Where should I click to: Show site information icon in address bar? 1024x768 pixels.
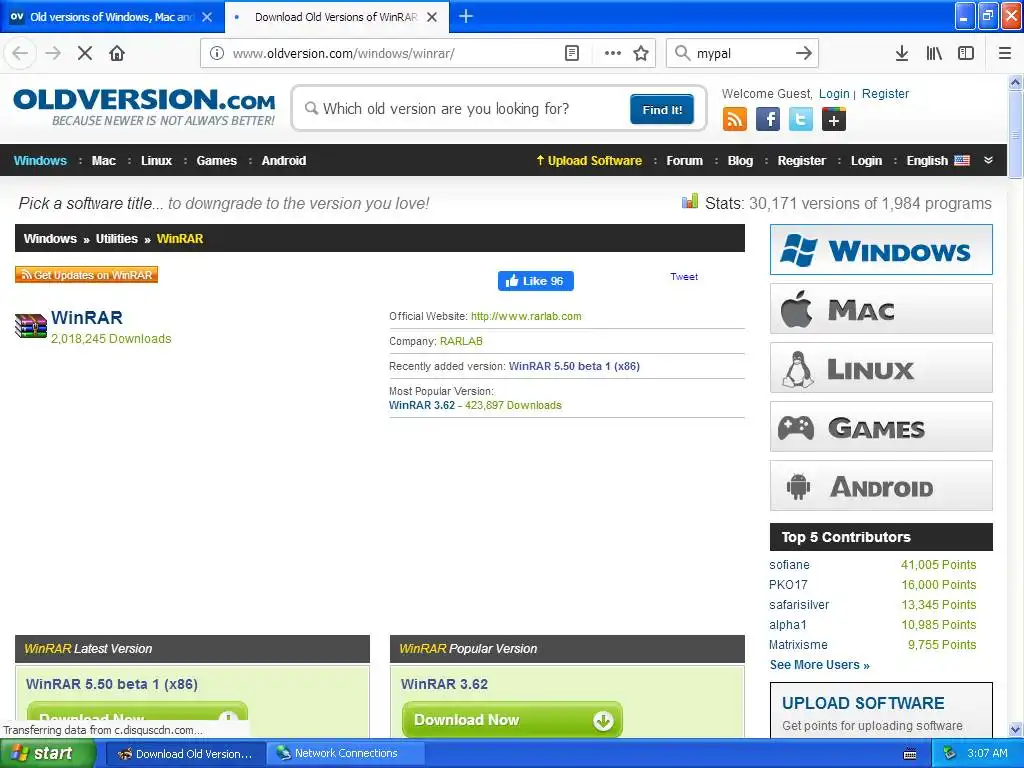point(217,53)
